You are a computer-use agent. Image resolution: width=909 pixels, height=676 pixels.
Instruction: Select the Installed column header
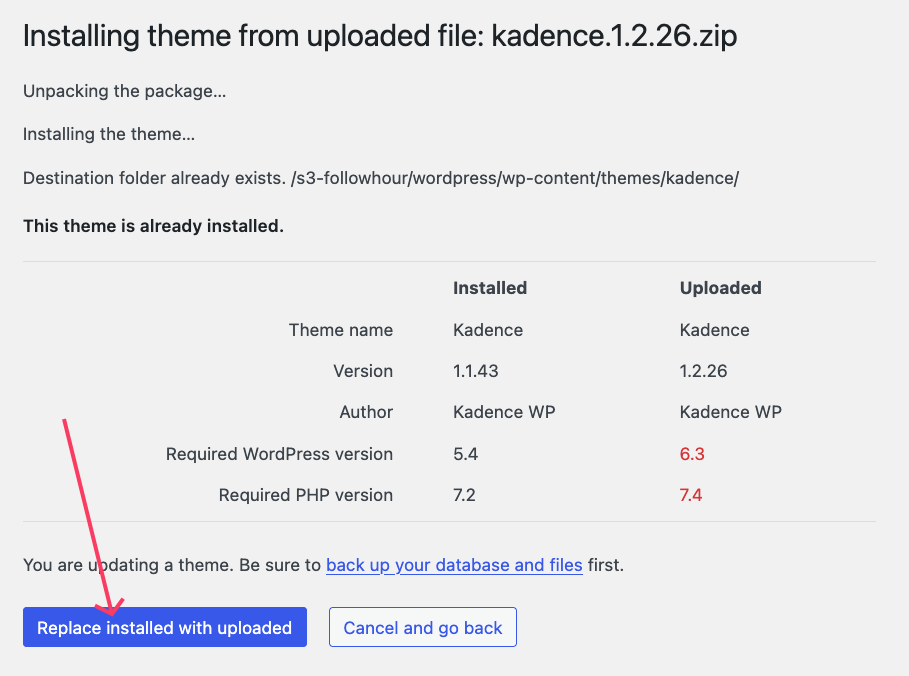click(x=489, y=288)
